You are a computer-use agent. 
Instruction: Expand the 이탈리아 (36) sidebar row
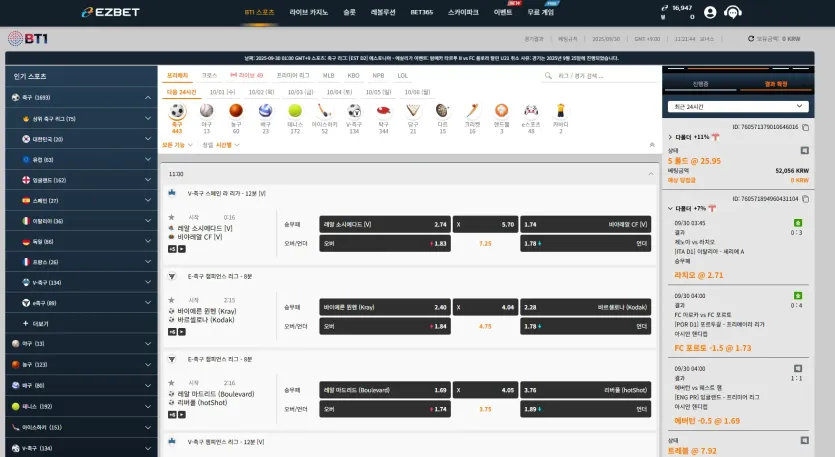[x=81, y=221]
